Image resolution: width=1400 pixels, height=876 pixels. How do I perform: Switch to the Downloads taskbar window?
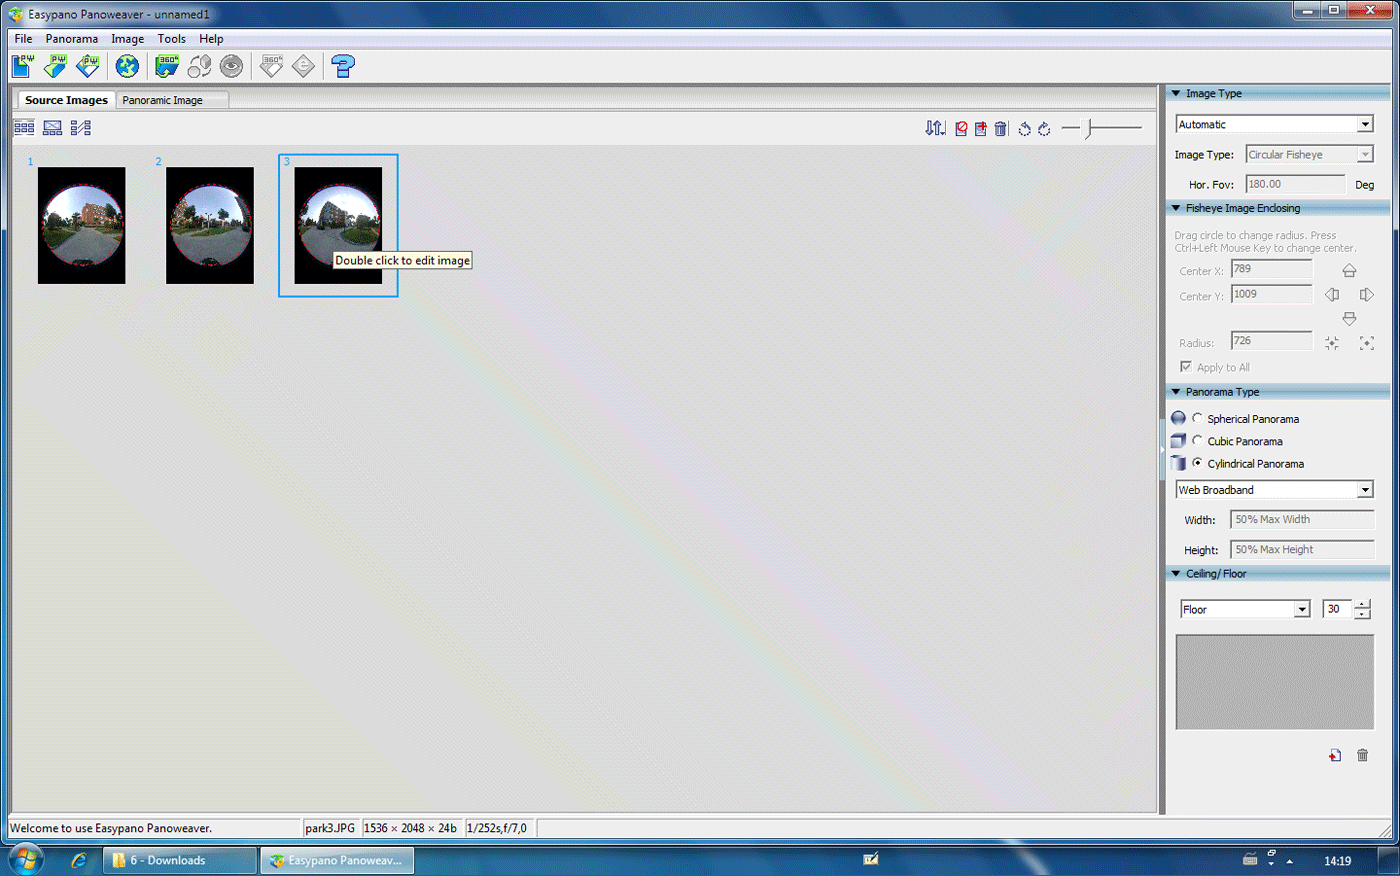(x=180, y=860)
